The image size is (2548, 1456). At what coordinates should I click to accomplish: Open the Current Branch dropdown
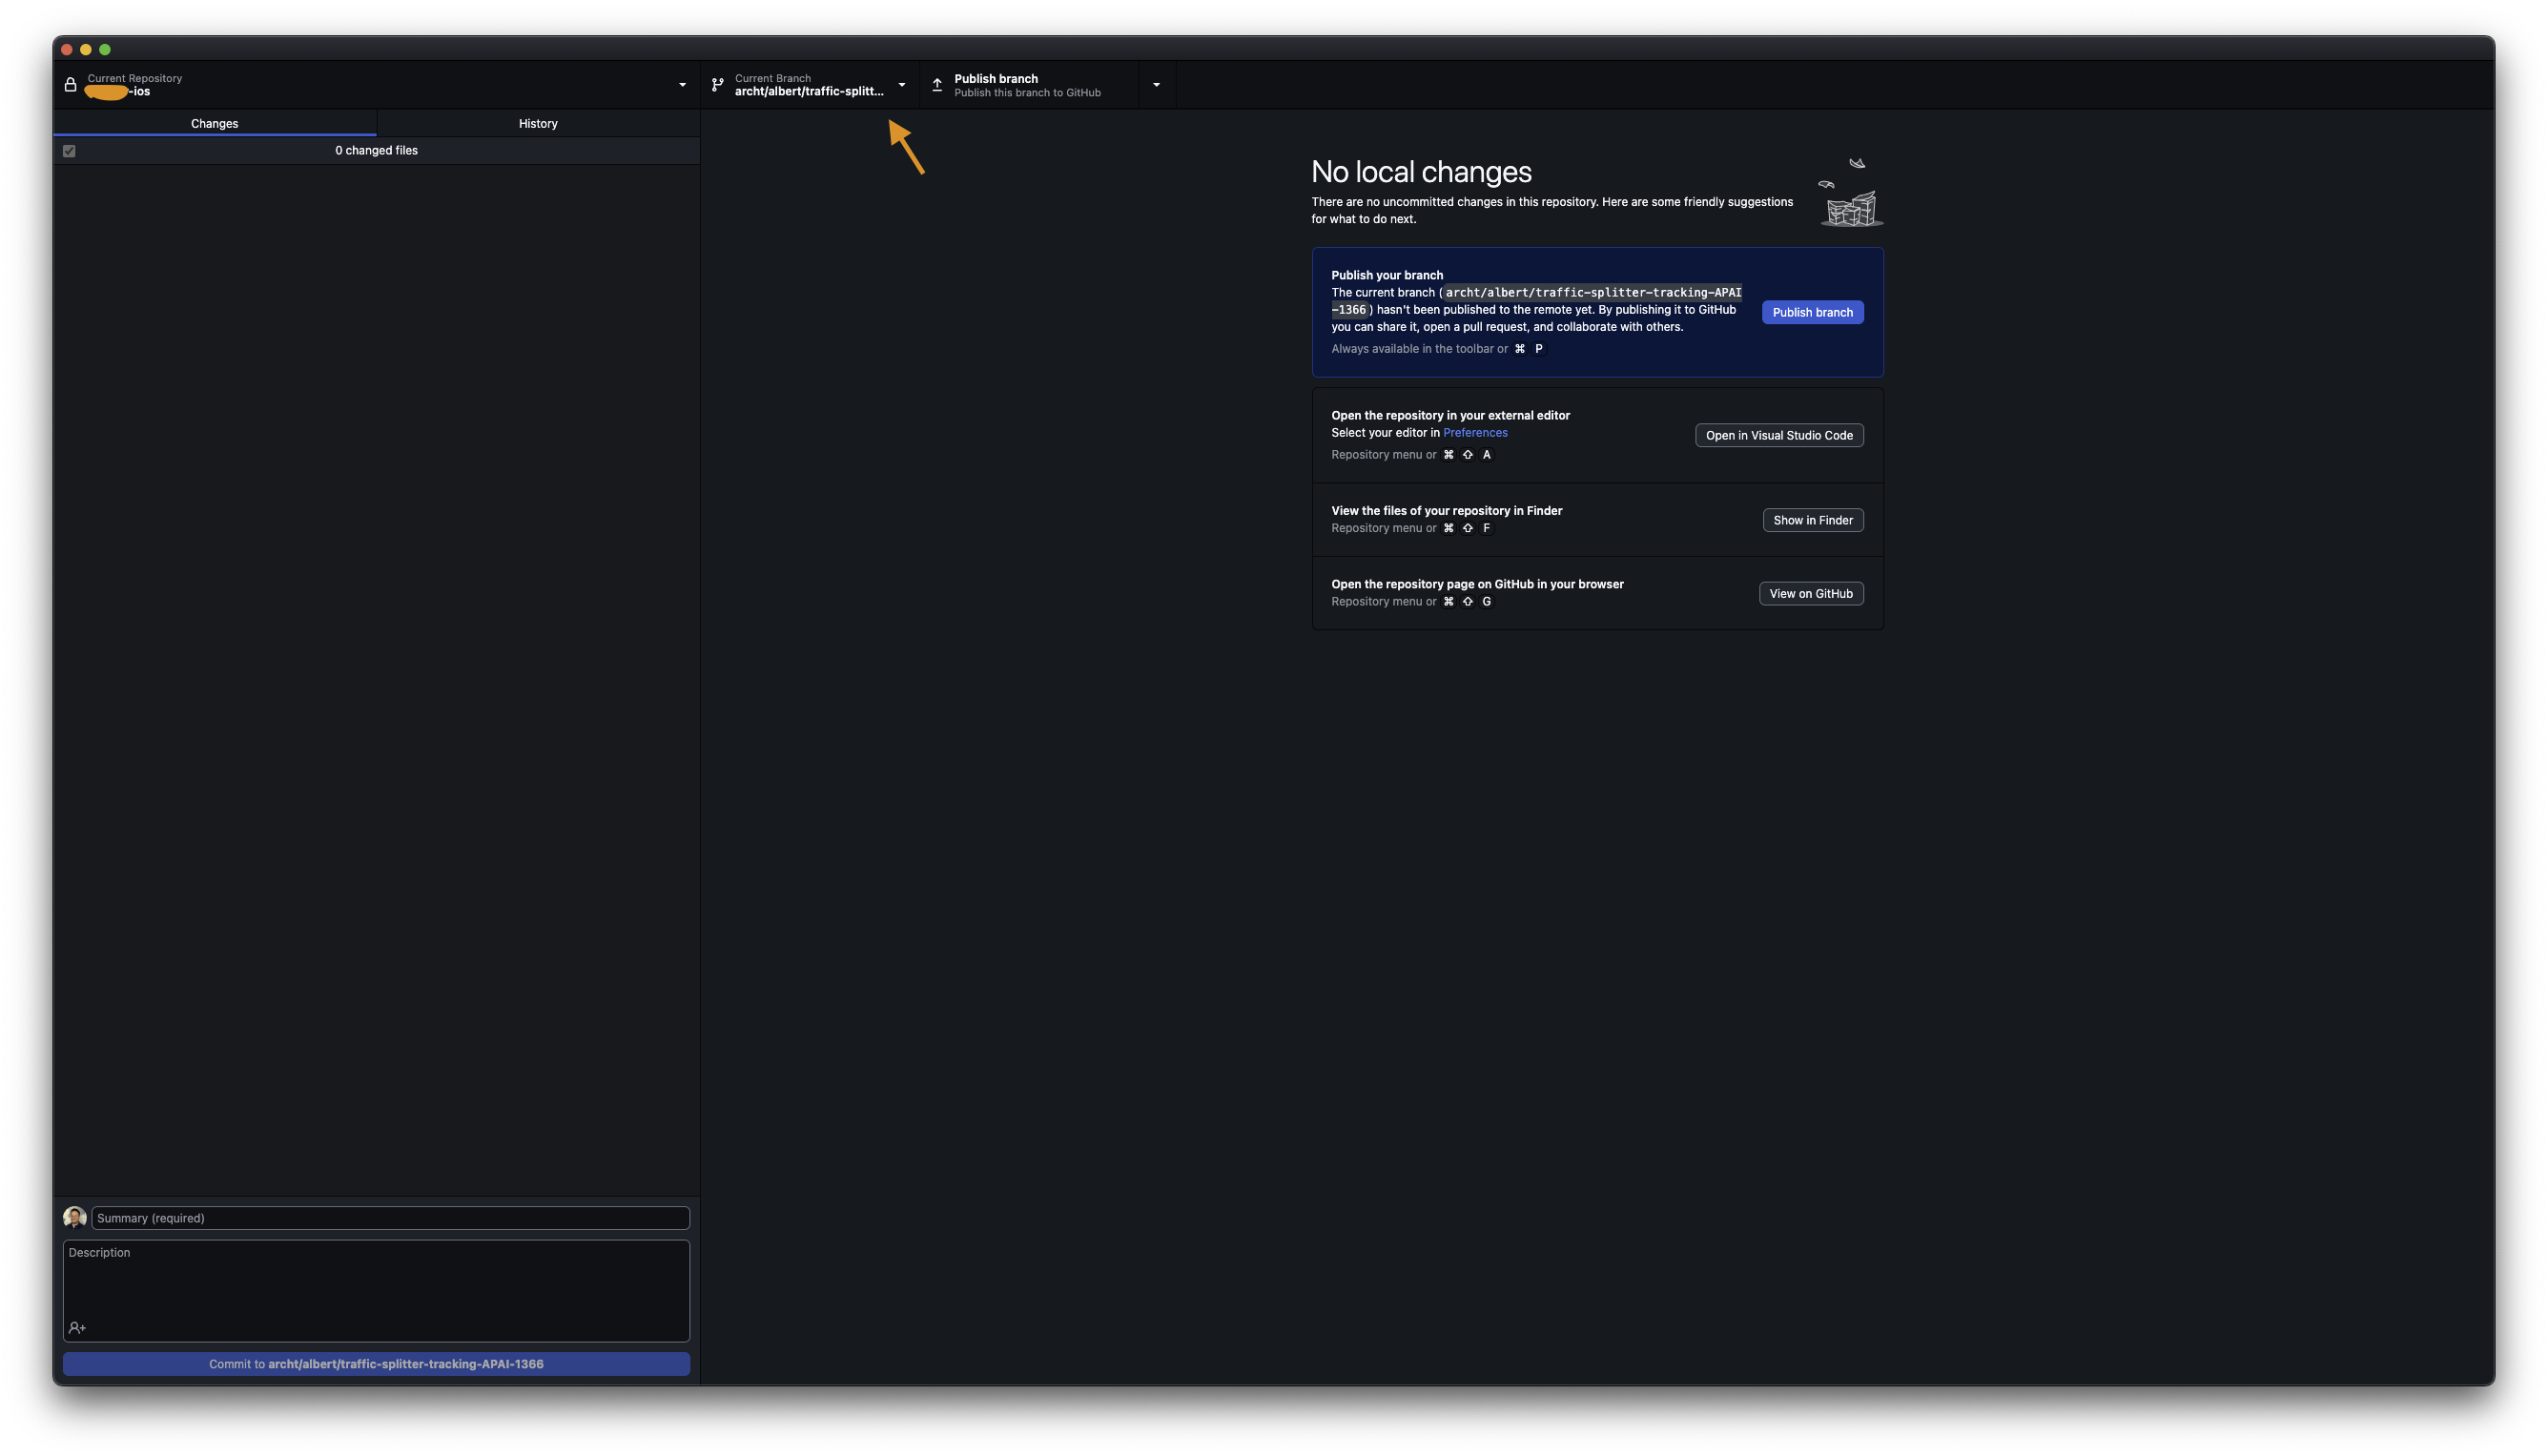point(810,85)
